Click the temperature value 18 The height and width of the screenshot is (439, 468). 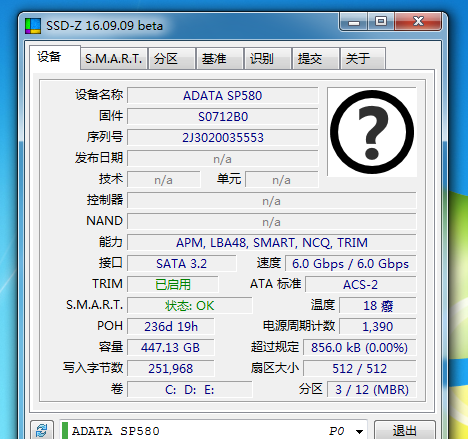pyautogui.click(x=378, y=306)
